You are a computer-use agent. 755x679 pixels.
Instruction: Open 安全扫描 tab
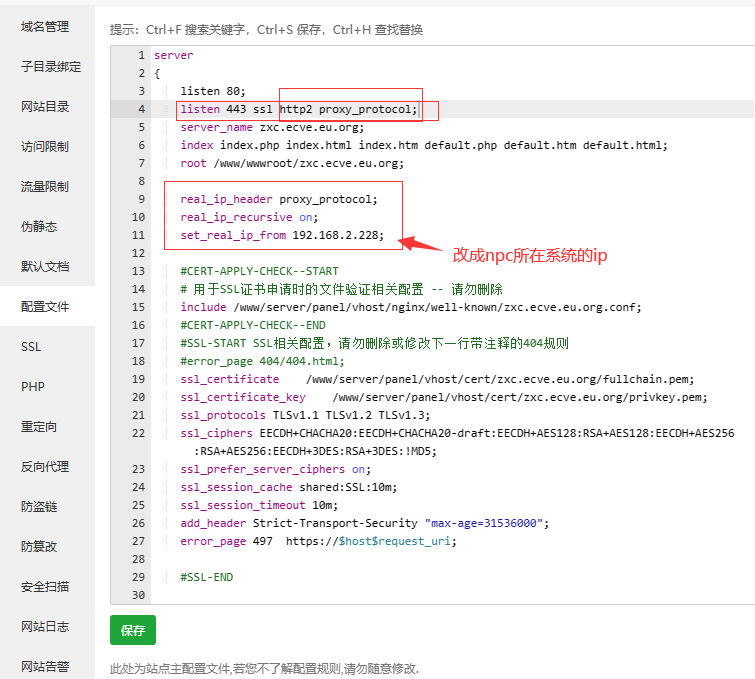click(x=45, y=586)
